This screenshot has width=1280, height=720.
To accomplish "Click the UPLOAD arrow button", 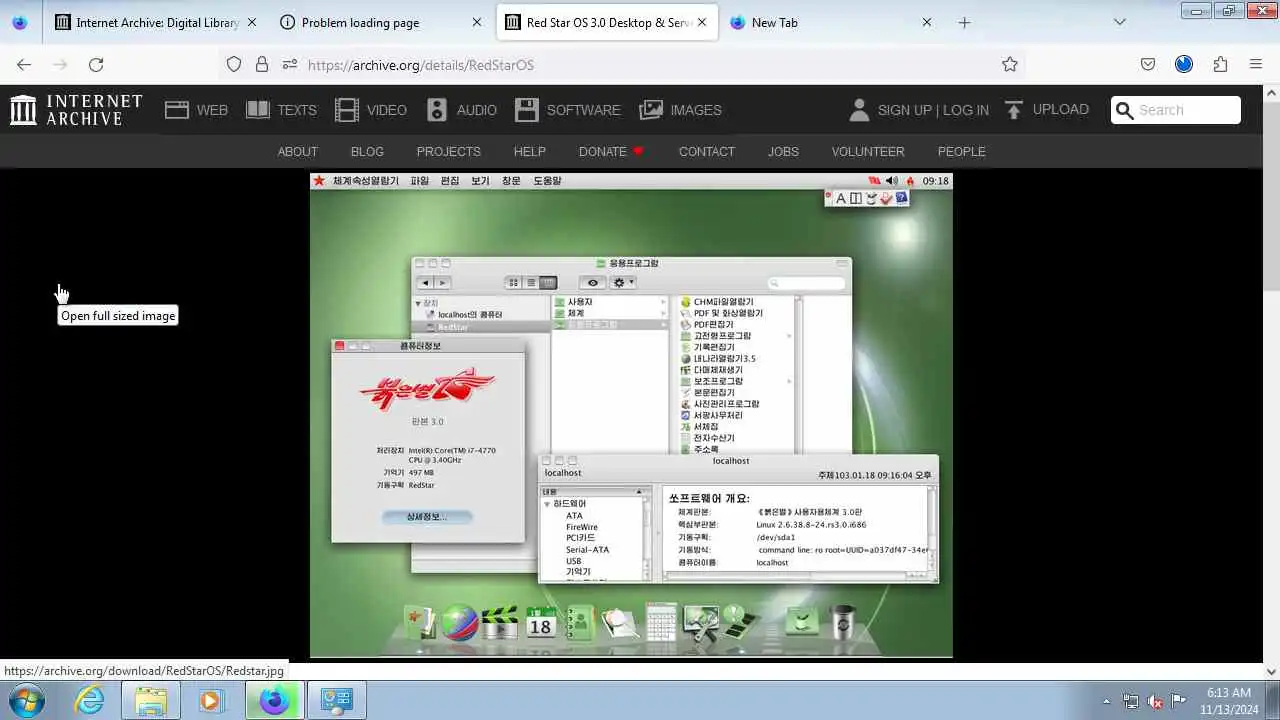I will pyautogui.click(x=1047, y=110).
